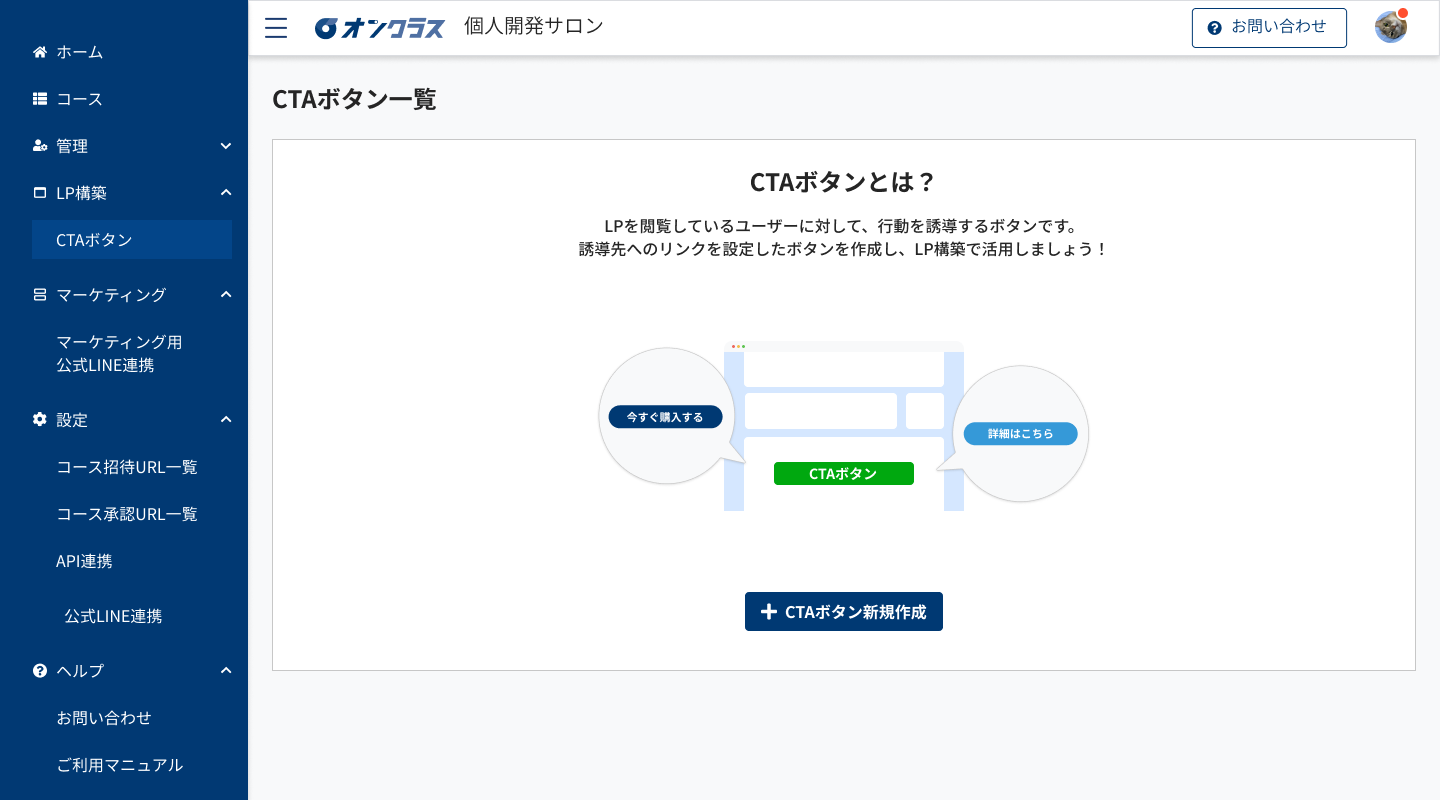Open 設定 via its gear icon
This screenshot has height=800, width=1440.
coord(39,420)
